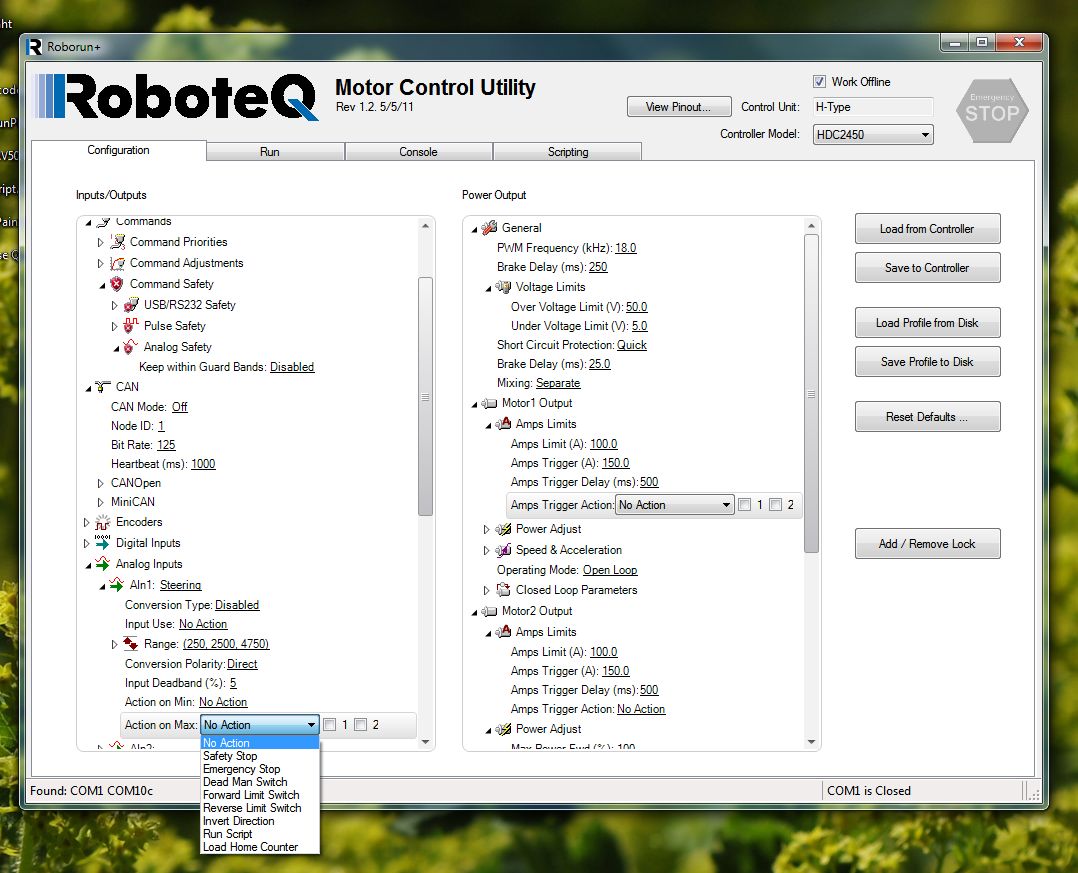The image size is (1078, 873).
Task: Click the PWM Frequency value 18.0
Action: point(625,248)
